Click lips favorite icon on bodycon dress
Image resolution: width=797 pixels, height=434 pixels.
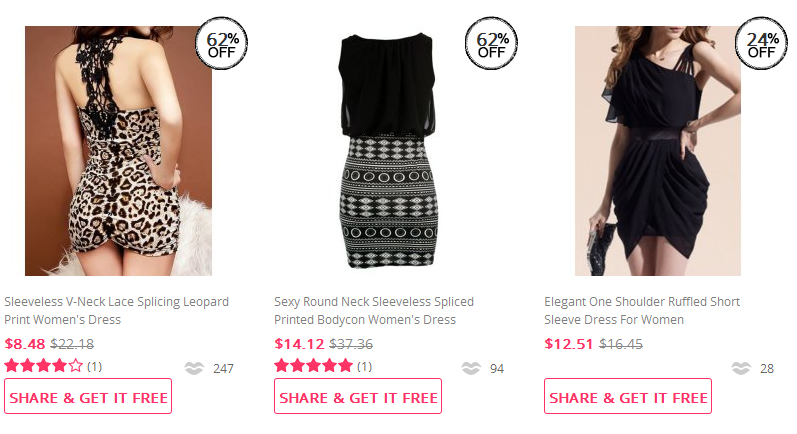coord(471,368)
